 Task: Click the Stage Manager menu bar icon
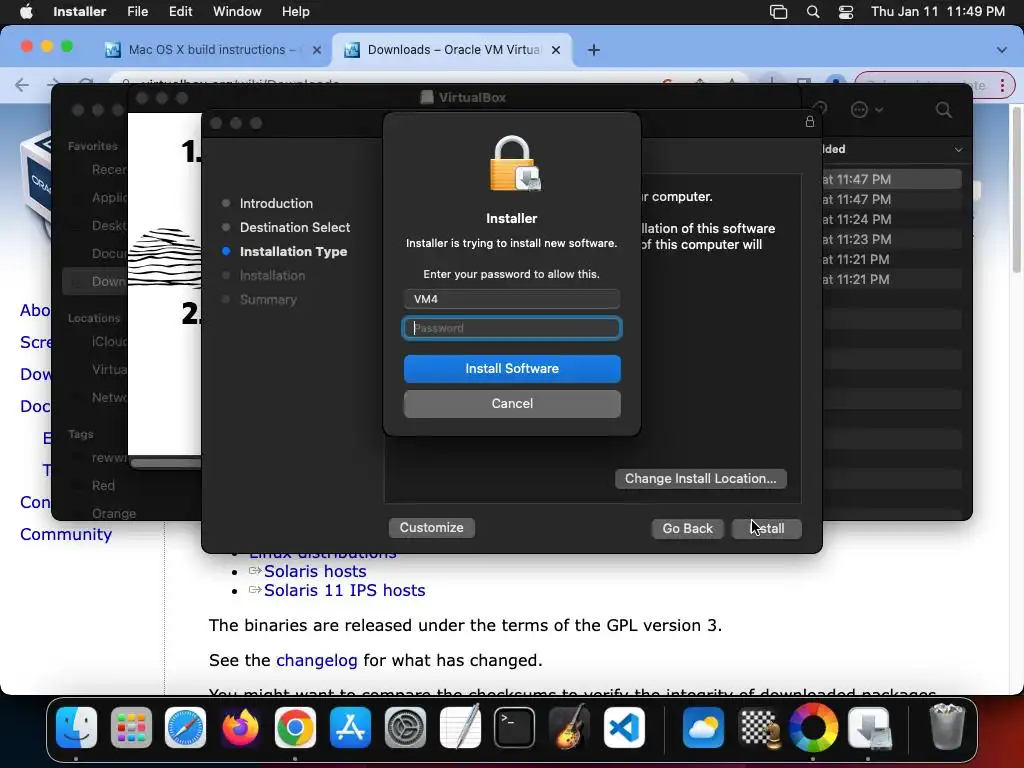pyautogui.click(x=778, y=12)
